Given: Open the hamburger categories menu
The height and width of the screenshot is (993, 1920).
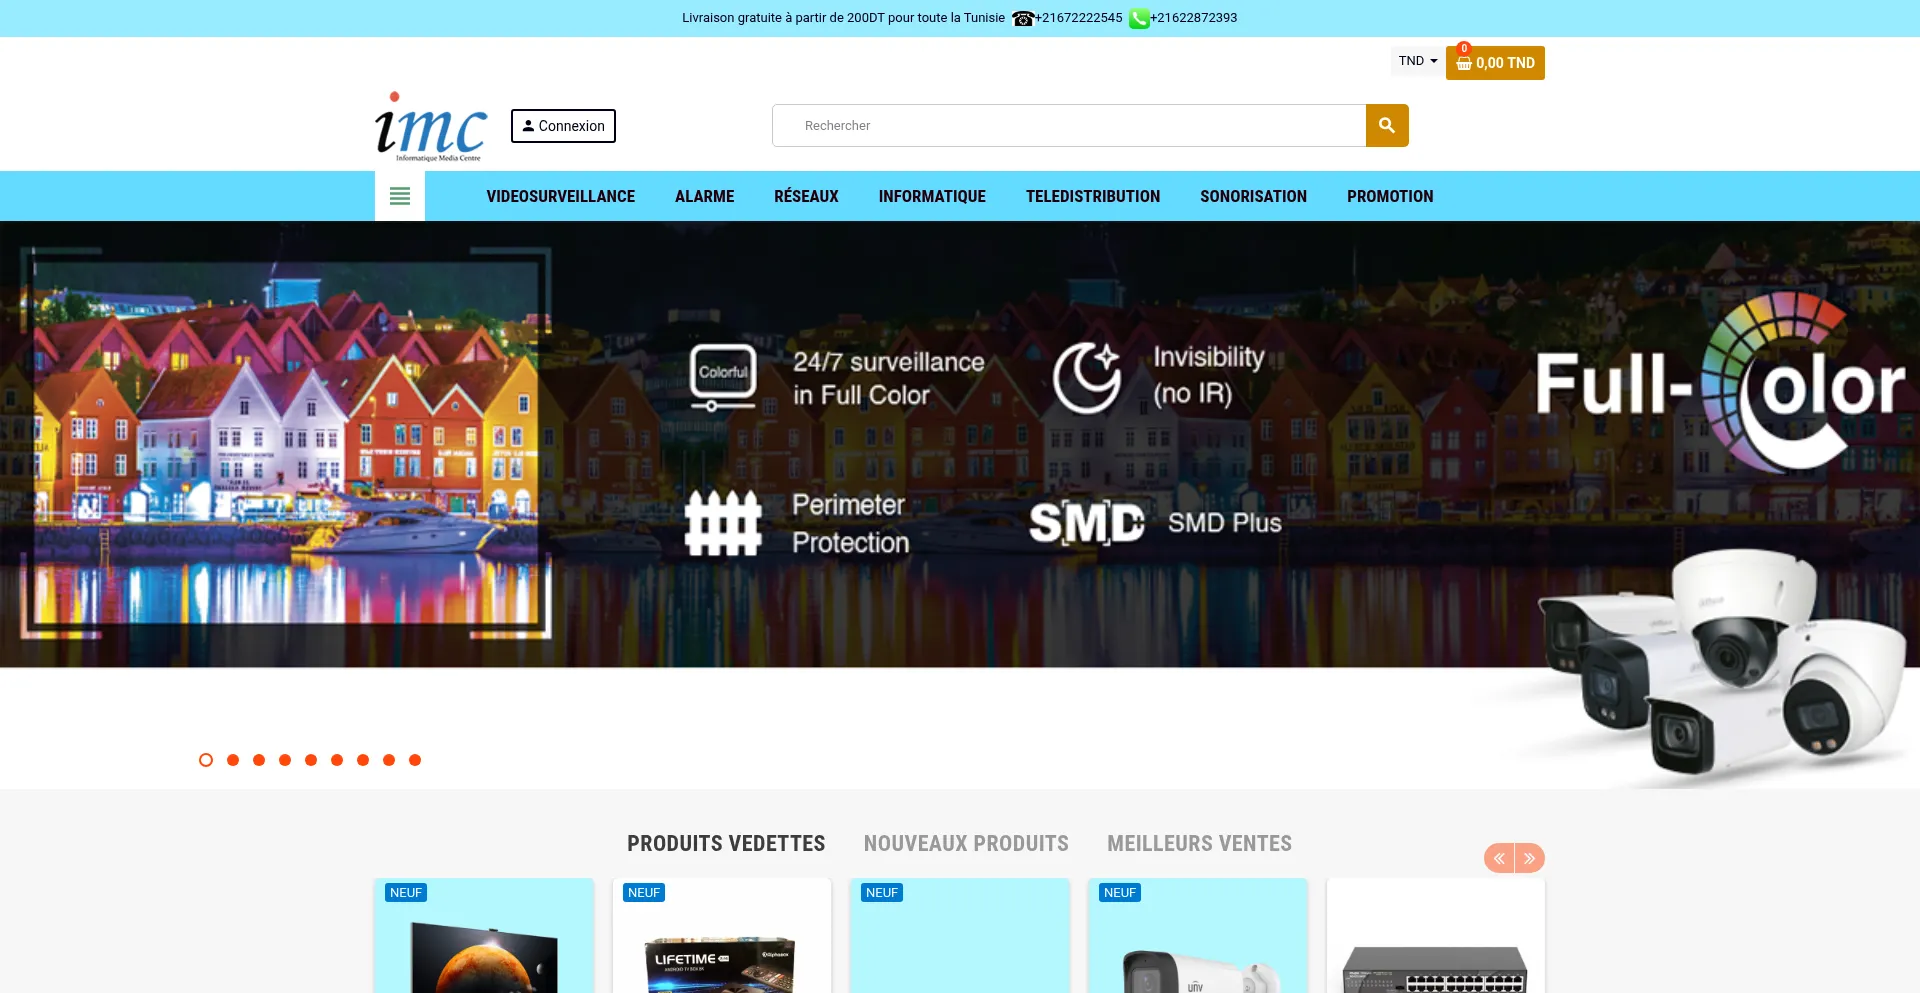Looking at the screenshot, I should [x=400, y=196].
